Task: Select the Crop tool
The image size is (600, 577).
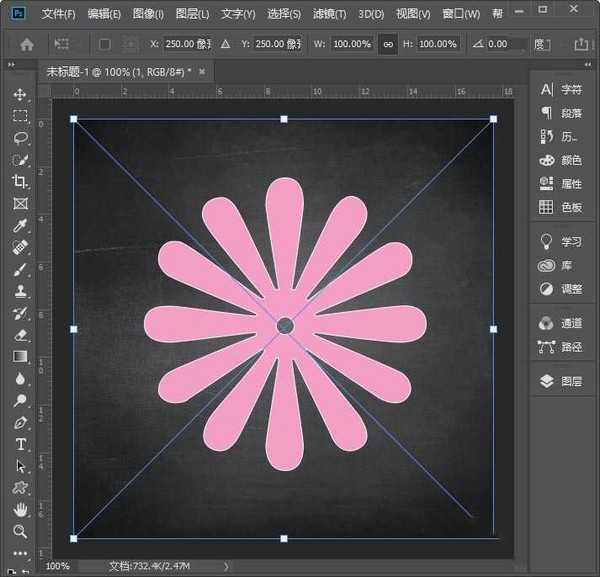Action: pyautogui.click(x=20, y=182)
